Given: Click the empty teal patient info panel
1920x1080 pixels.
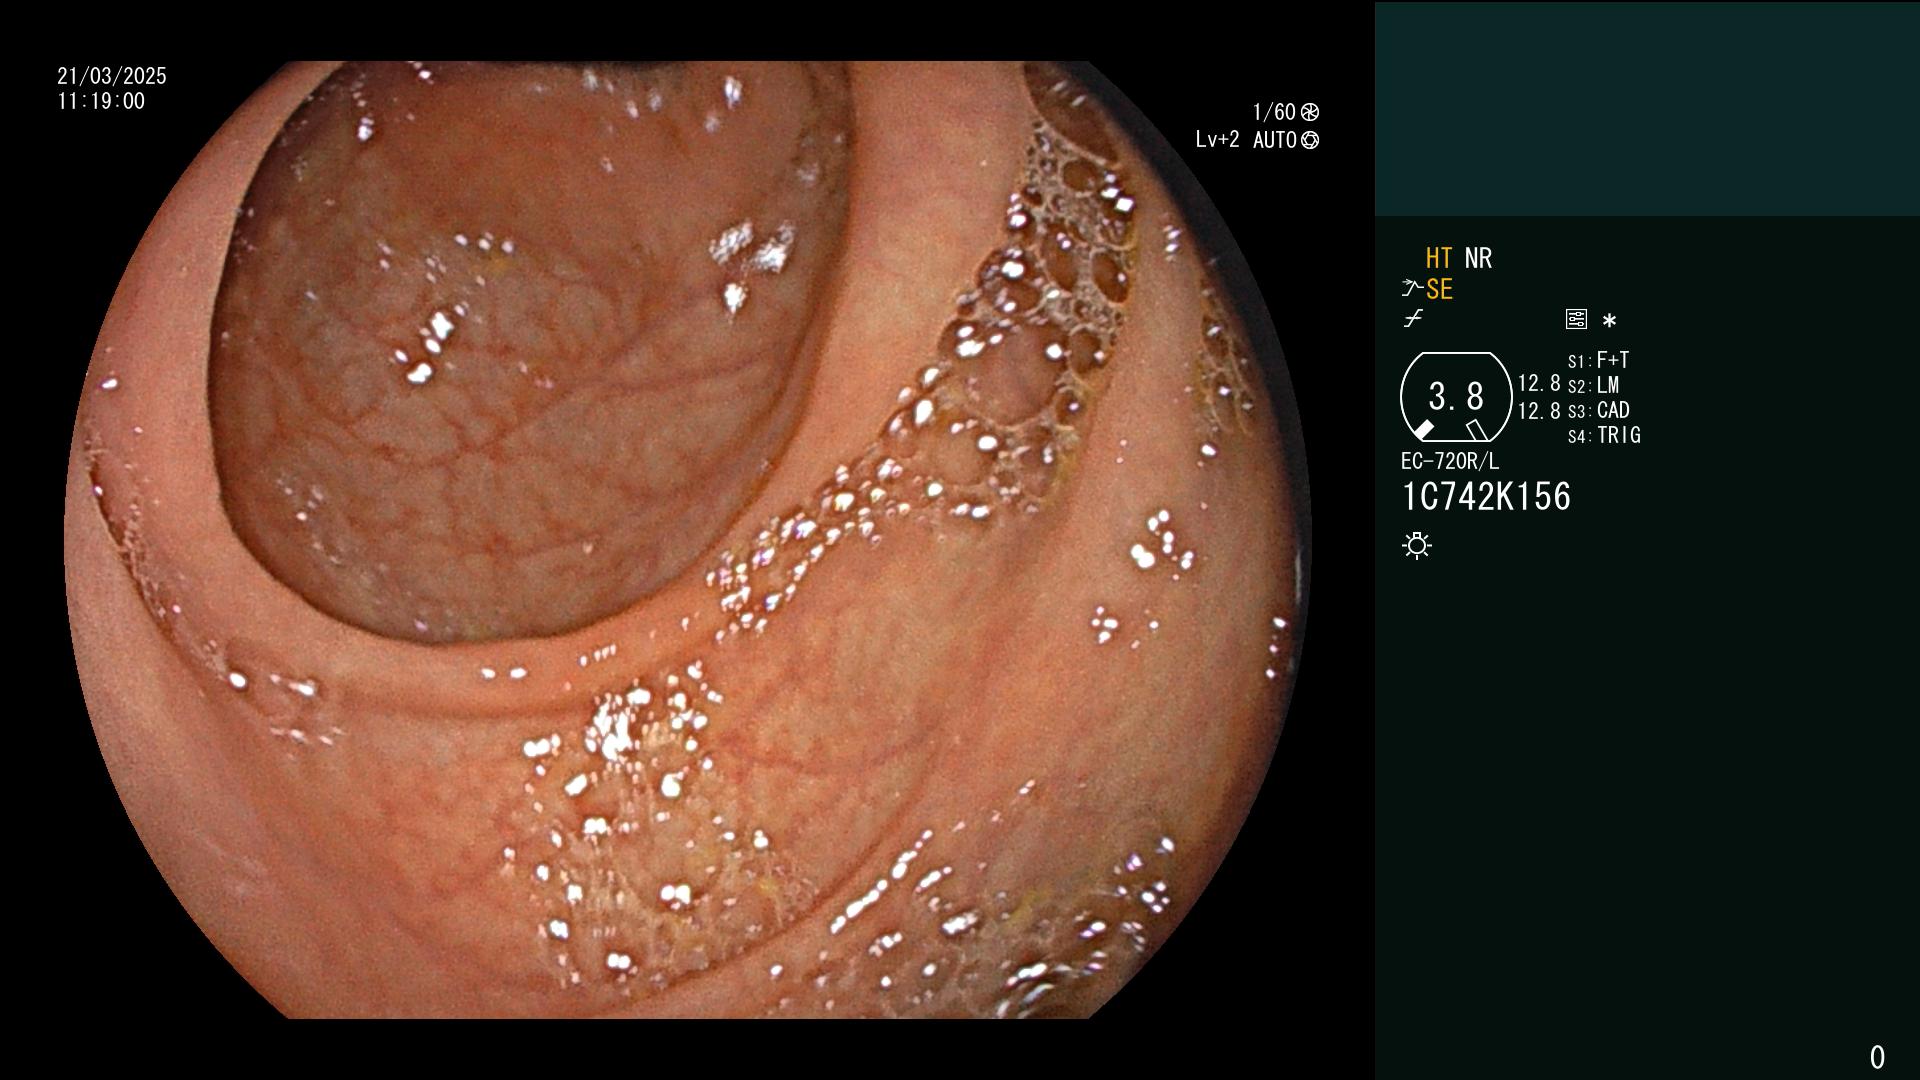Looking at the screenshot, I should pos(1647,108).
